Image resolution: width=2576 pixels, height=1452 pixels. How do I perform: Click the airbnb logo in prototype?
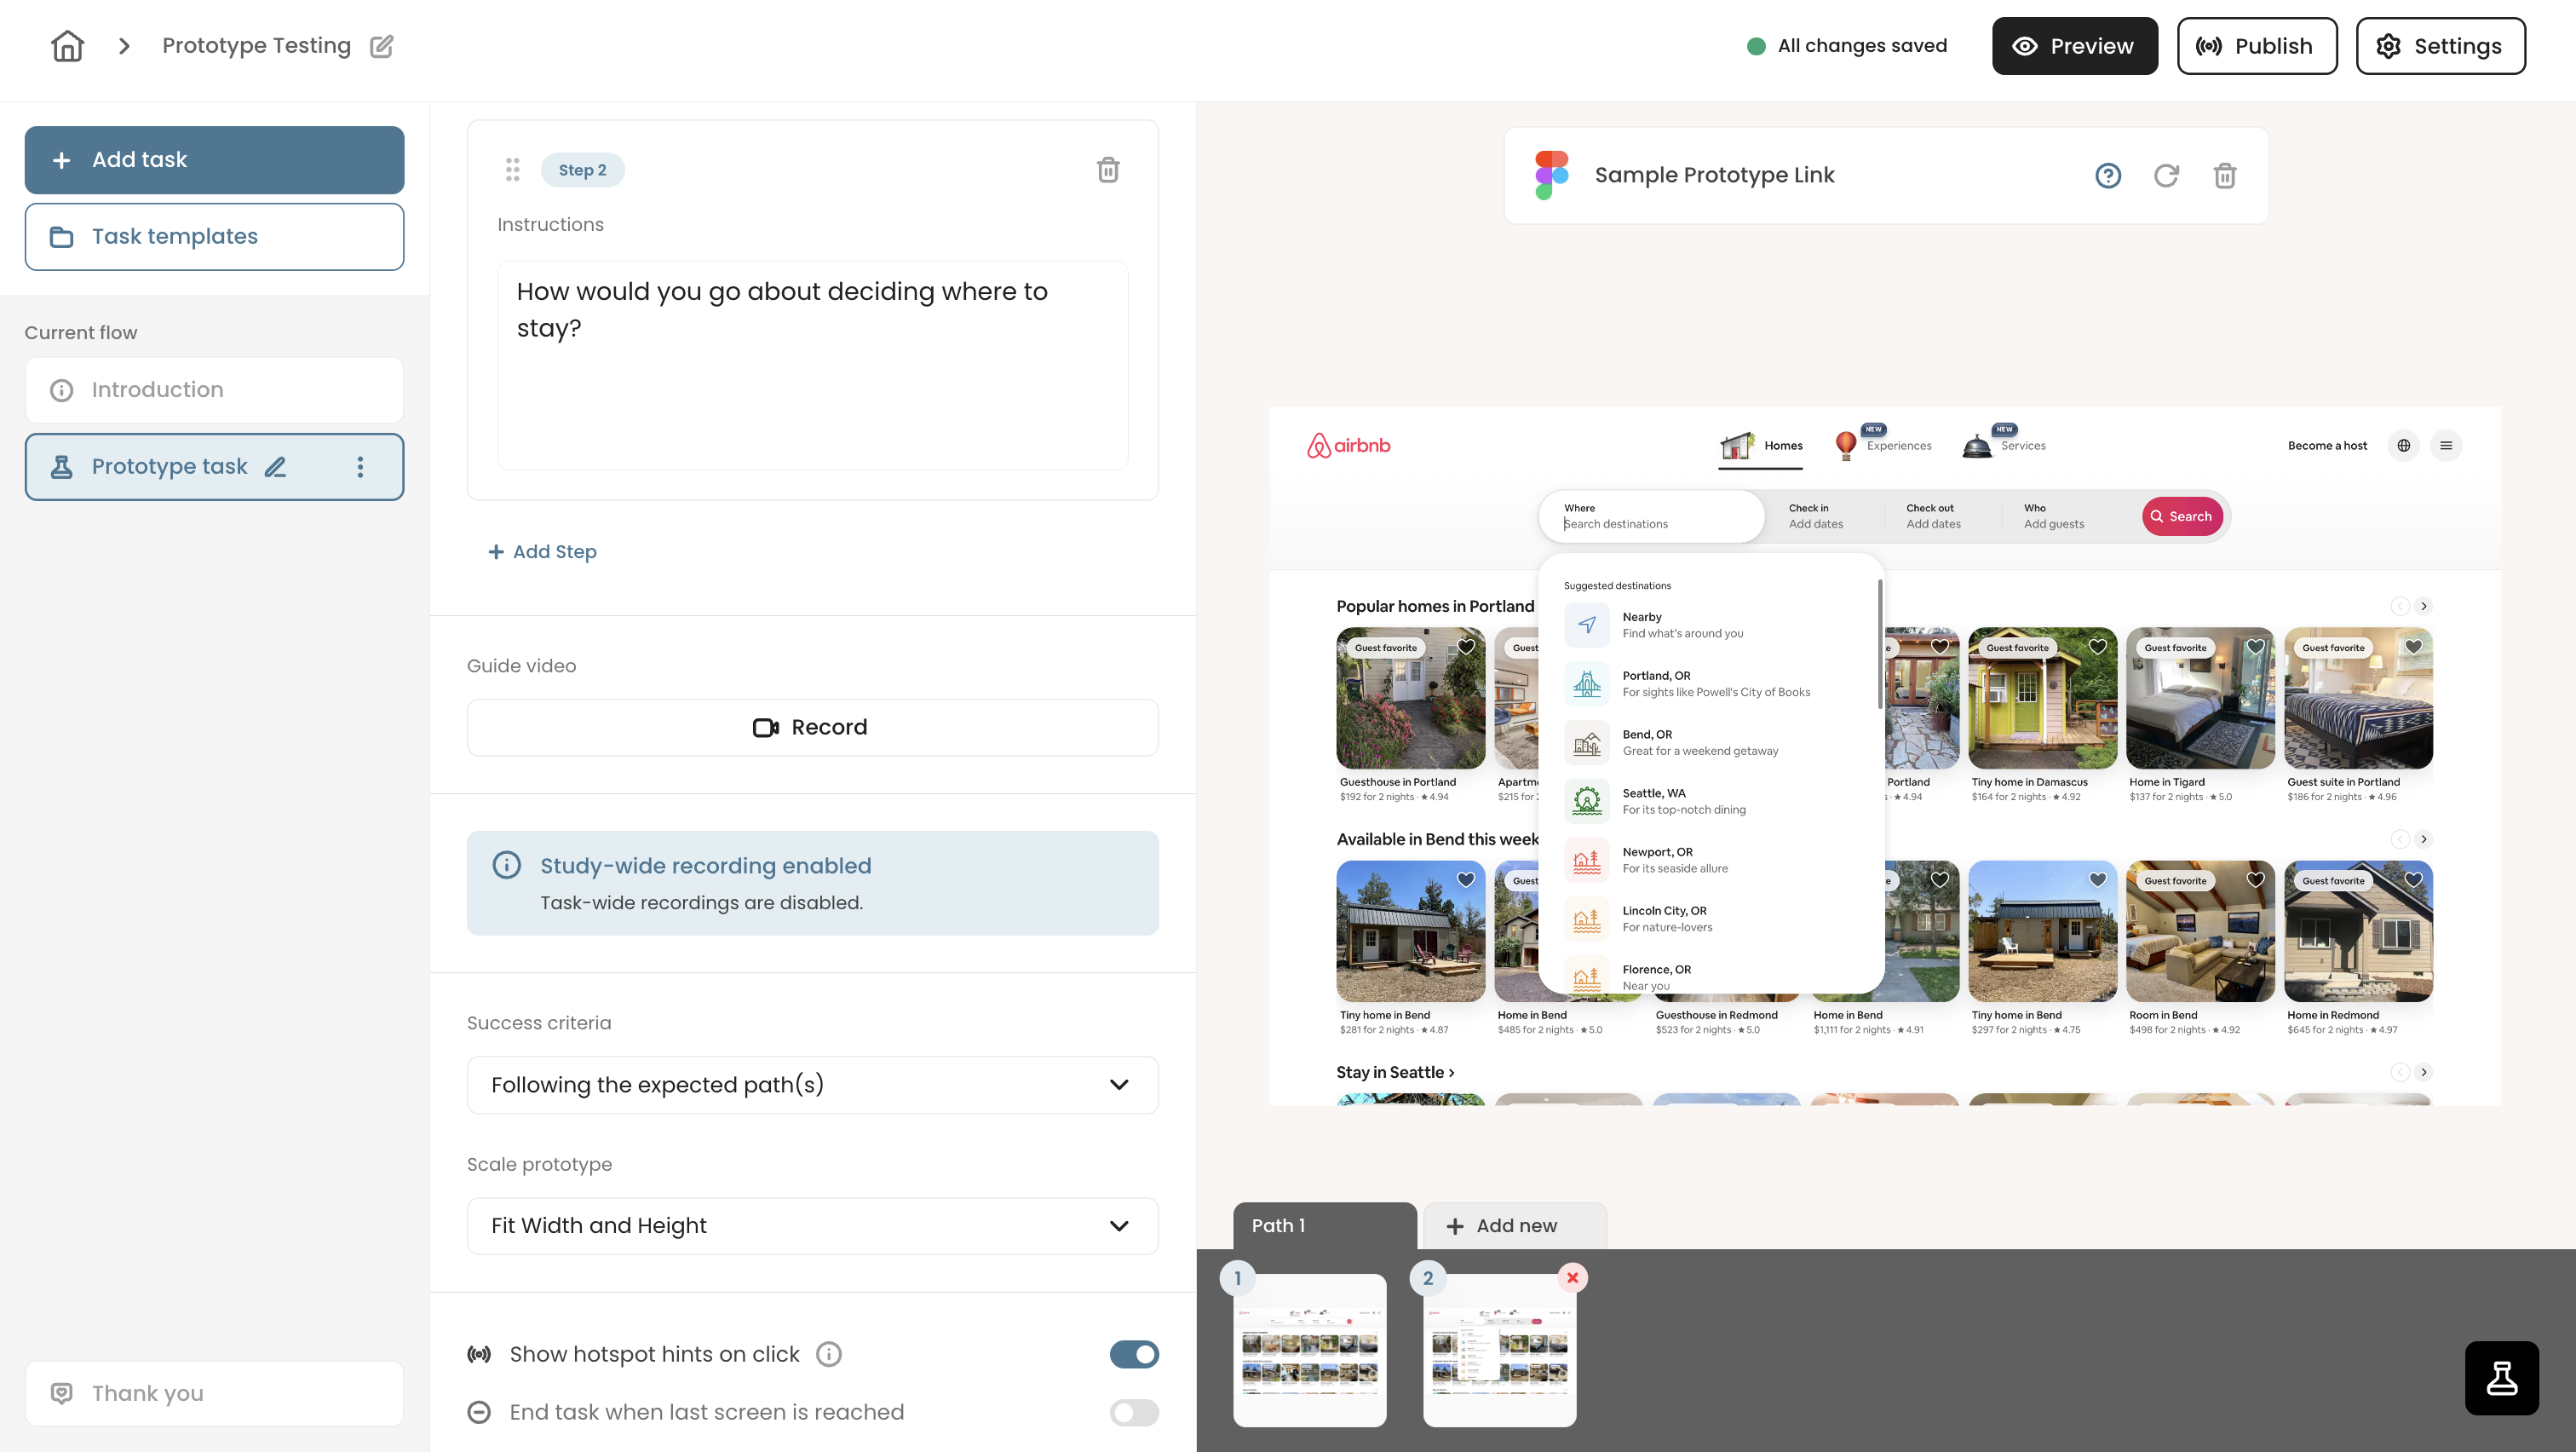tap(1348, 446)
